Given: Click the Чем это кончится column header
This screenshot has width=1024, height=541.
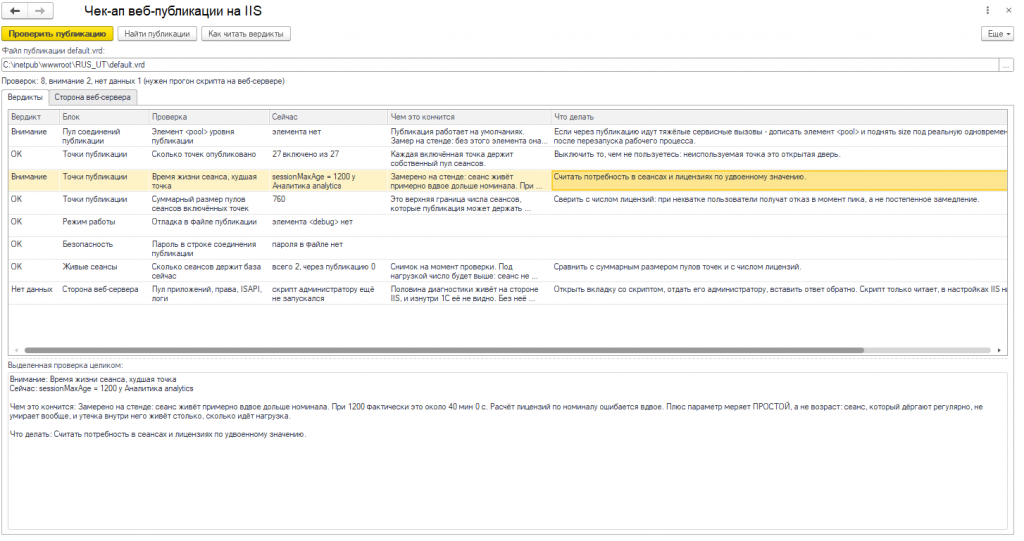Looking at the screenshot, I should (470, 117).
